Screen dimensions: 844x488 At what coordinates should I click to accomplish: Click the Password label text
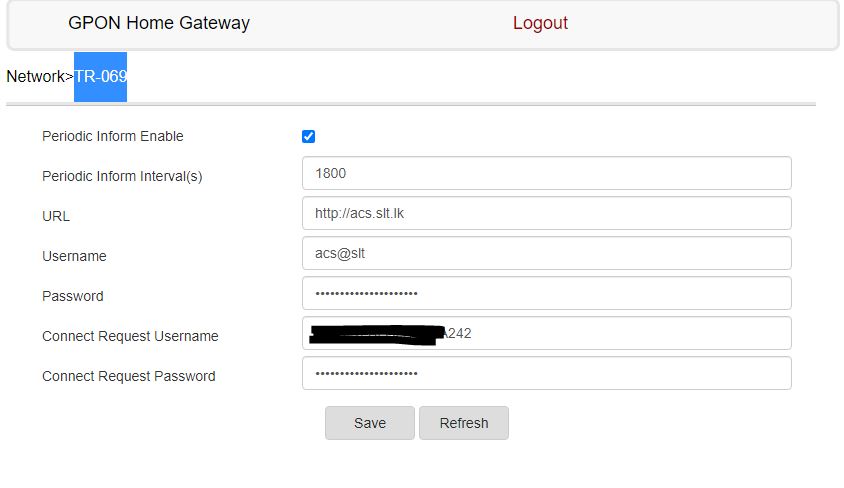pos(73,296)
